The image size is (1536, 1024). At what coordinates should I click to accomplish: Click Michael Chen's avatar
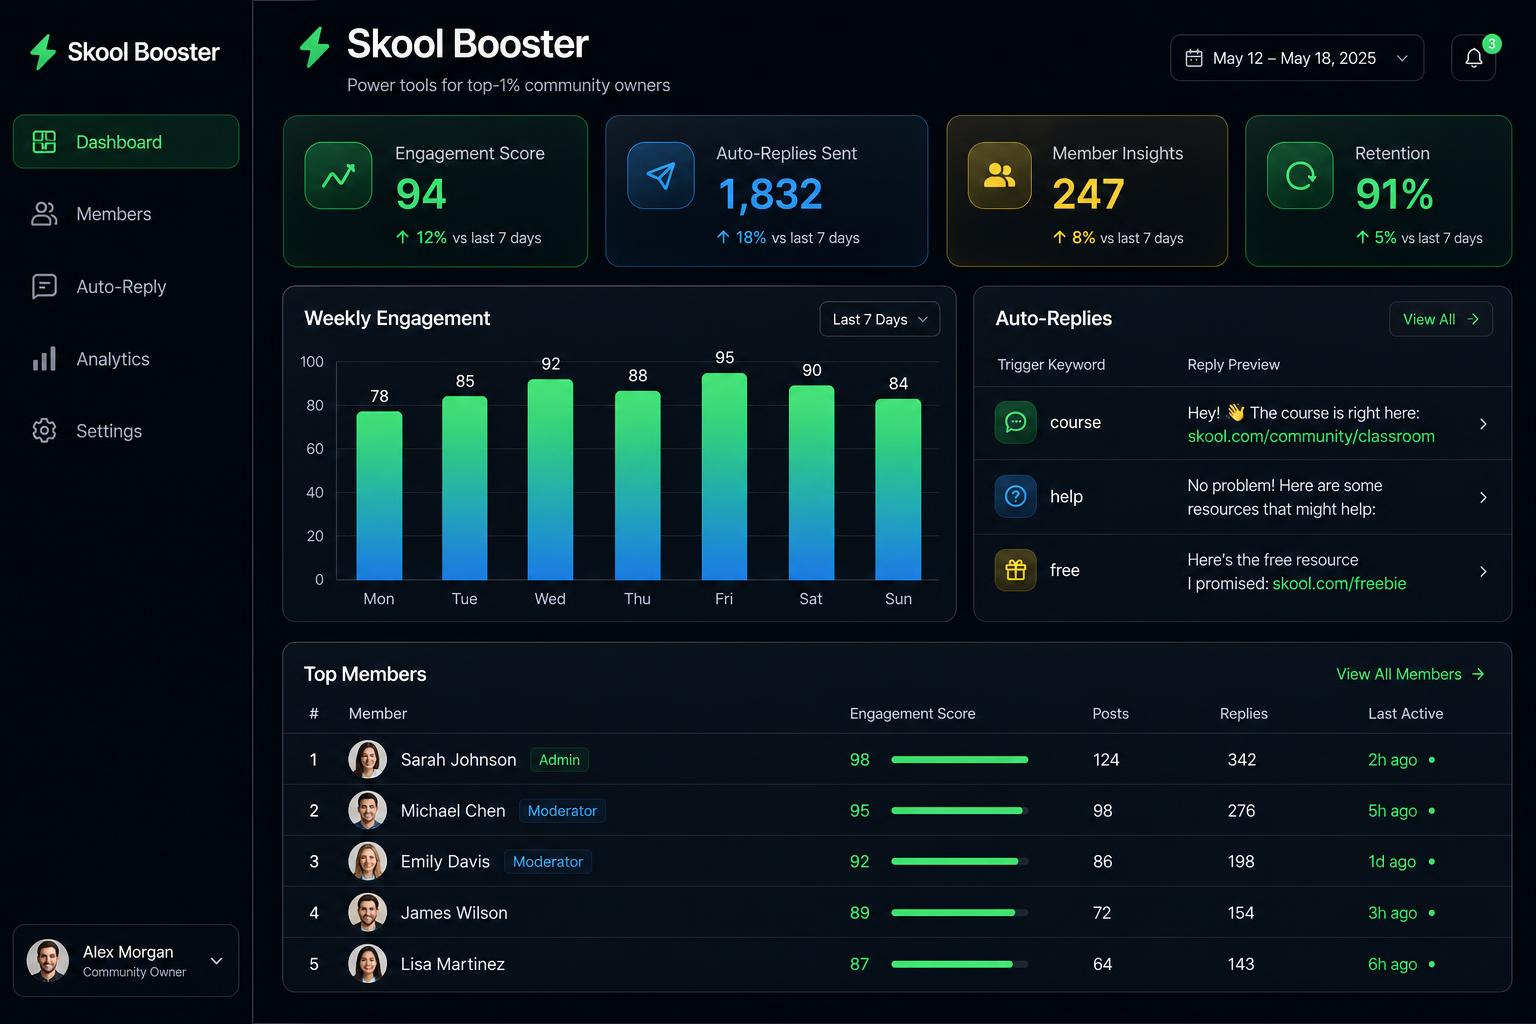(367, 811)
